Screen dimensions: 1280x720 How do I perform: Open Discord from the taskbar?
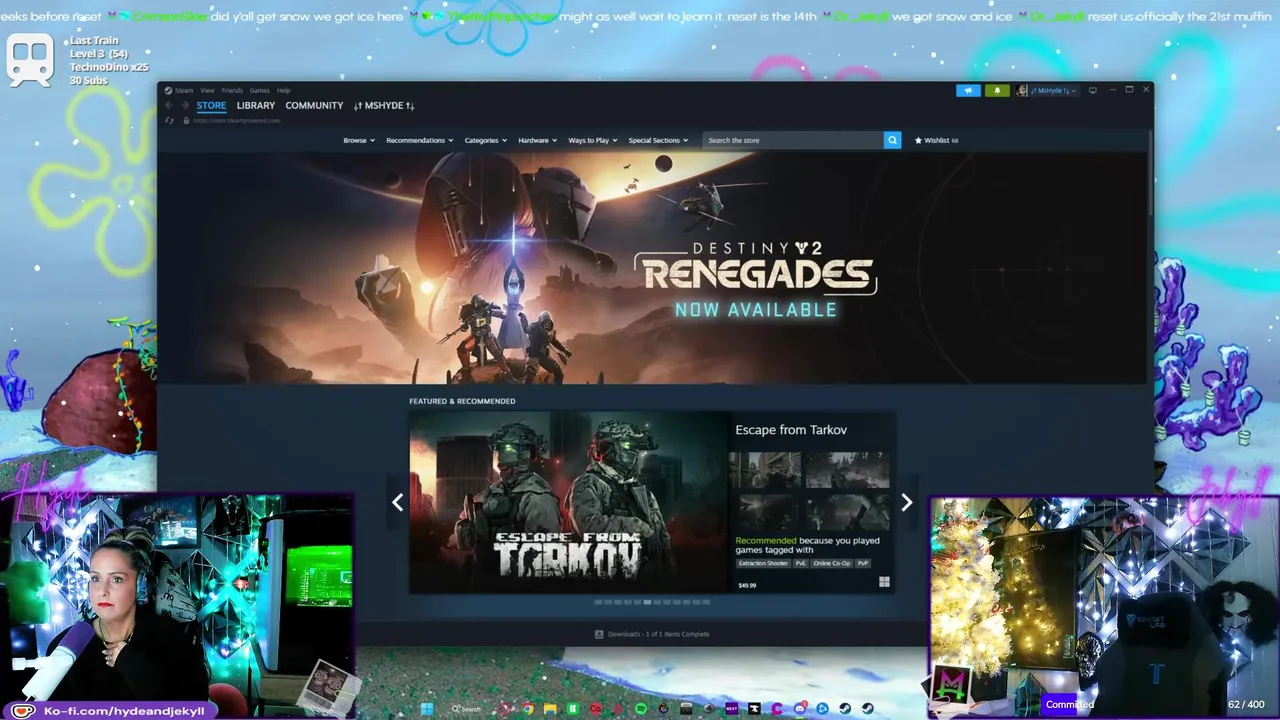pyautogui.click(x=800, y=709)
